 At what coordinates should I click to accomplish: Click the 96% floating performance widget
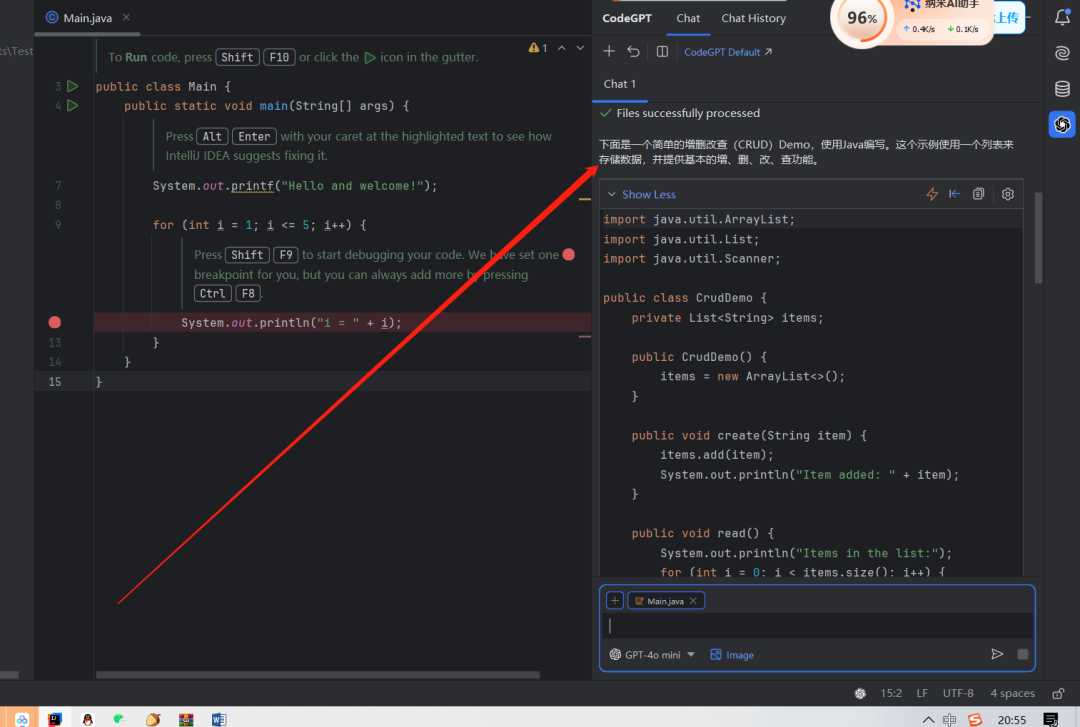point(862,19)
